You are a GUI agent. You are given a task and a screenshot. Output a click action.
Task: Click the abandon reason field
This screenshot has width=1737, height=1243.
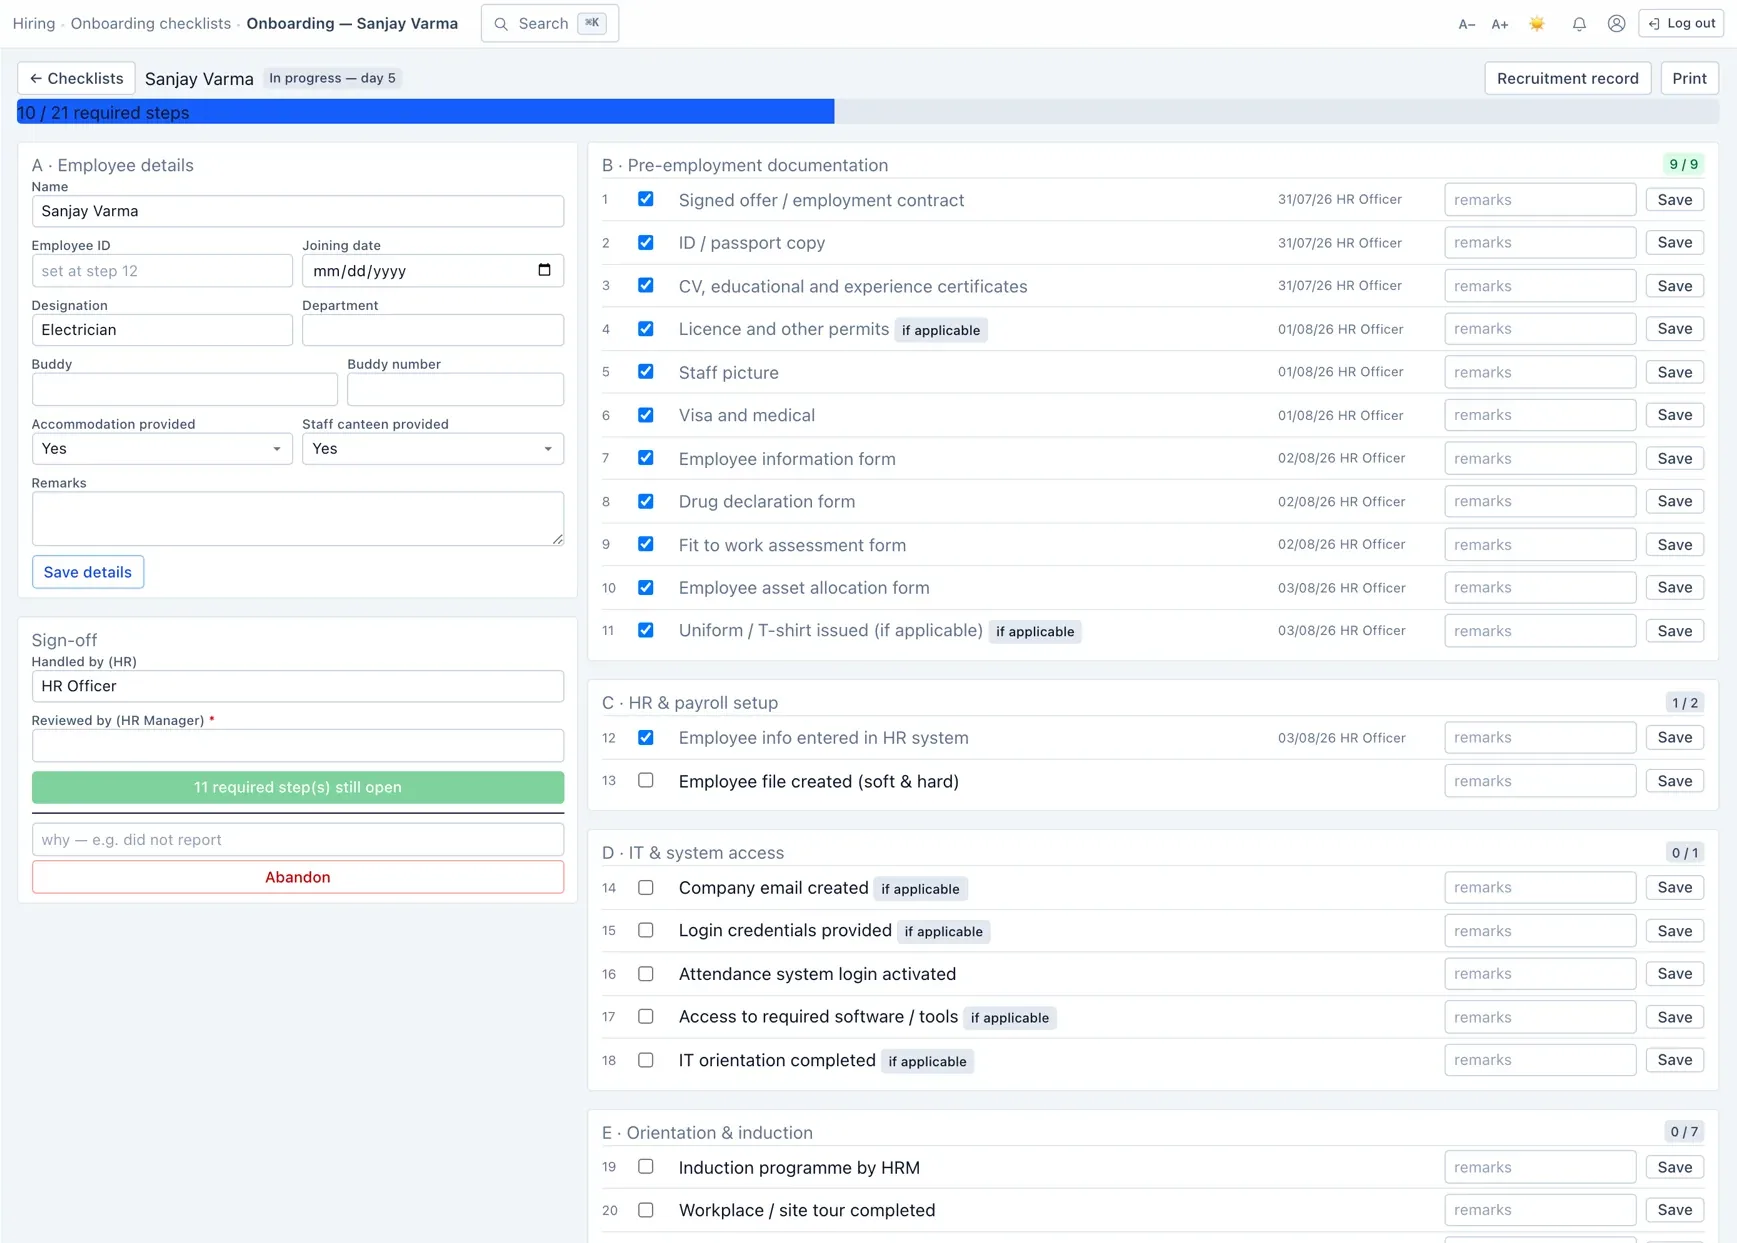coord(298,839)
